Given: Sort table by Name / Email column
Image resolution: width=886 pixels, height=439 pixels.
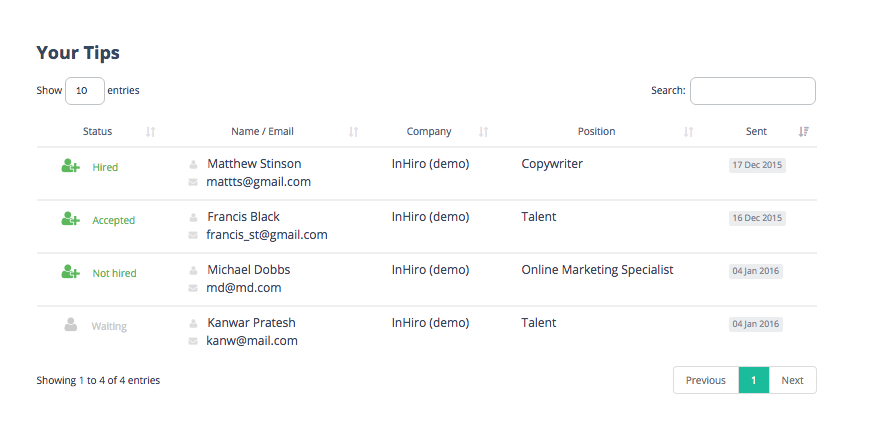Looking at the screenshot, I should (262, 131).
